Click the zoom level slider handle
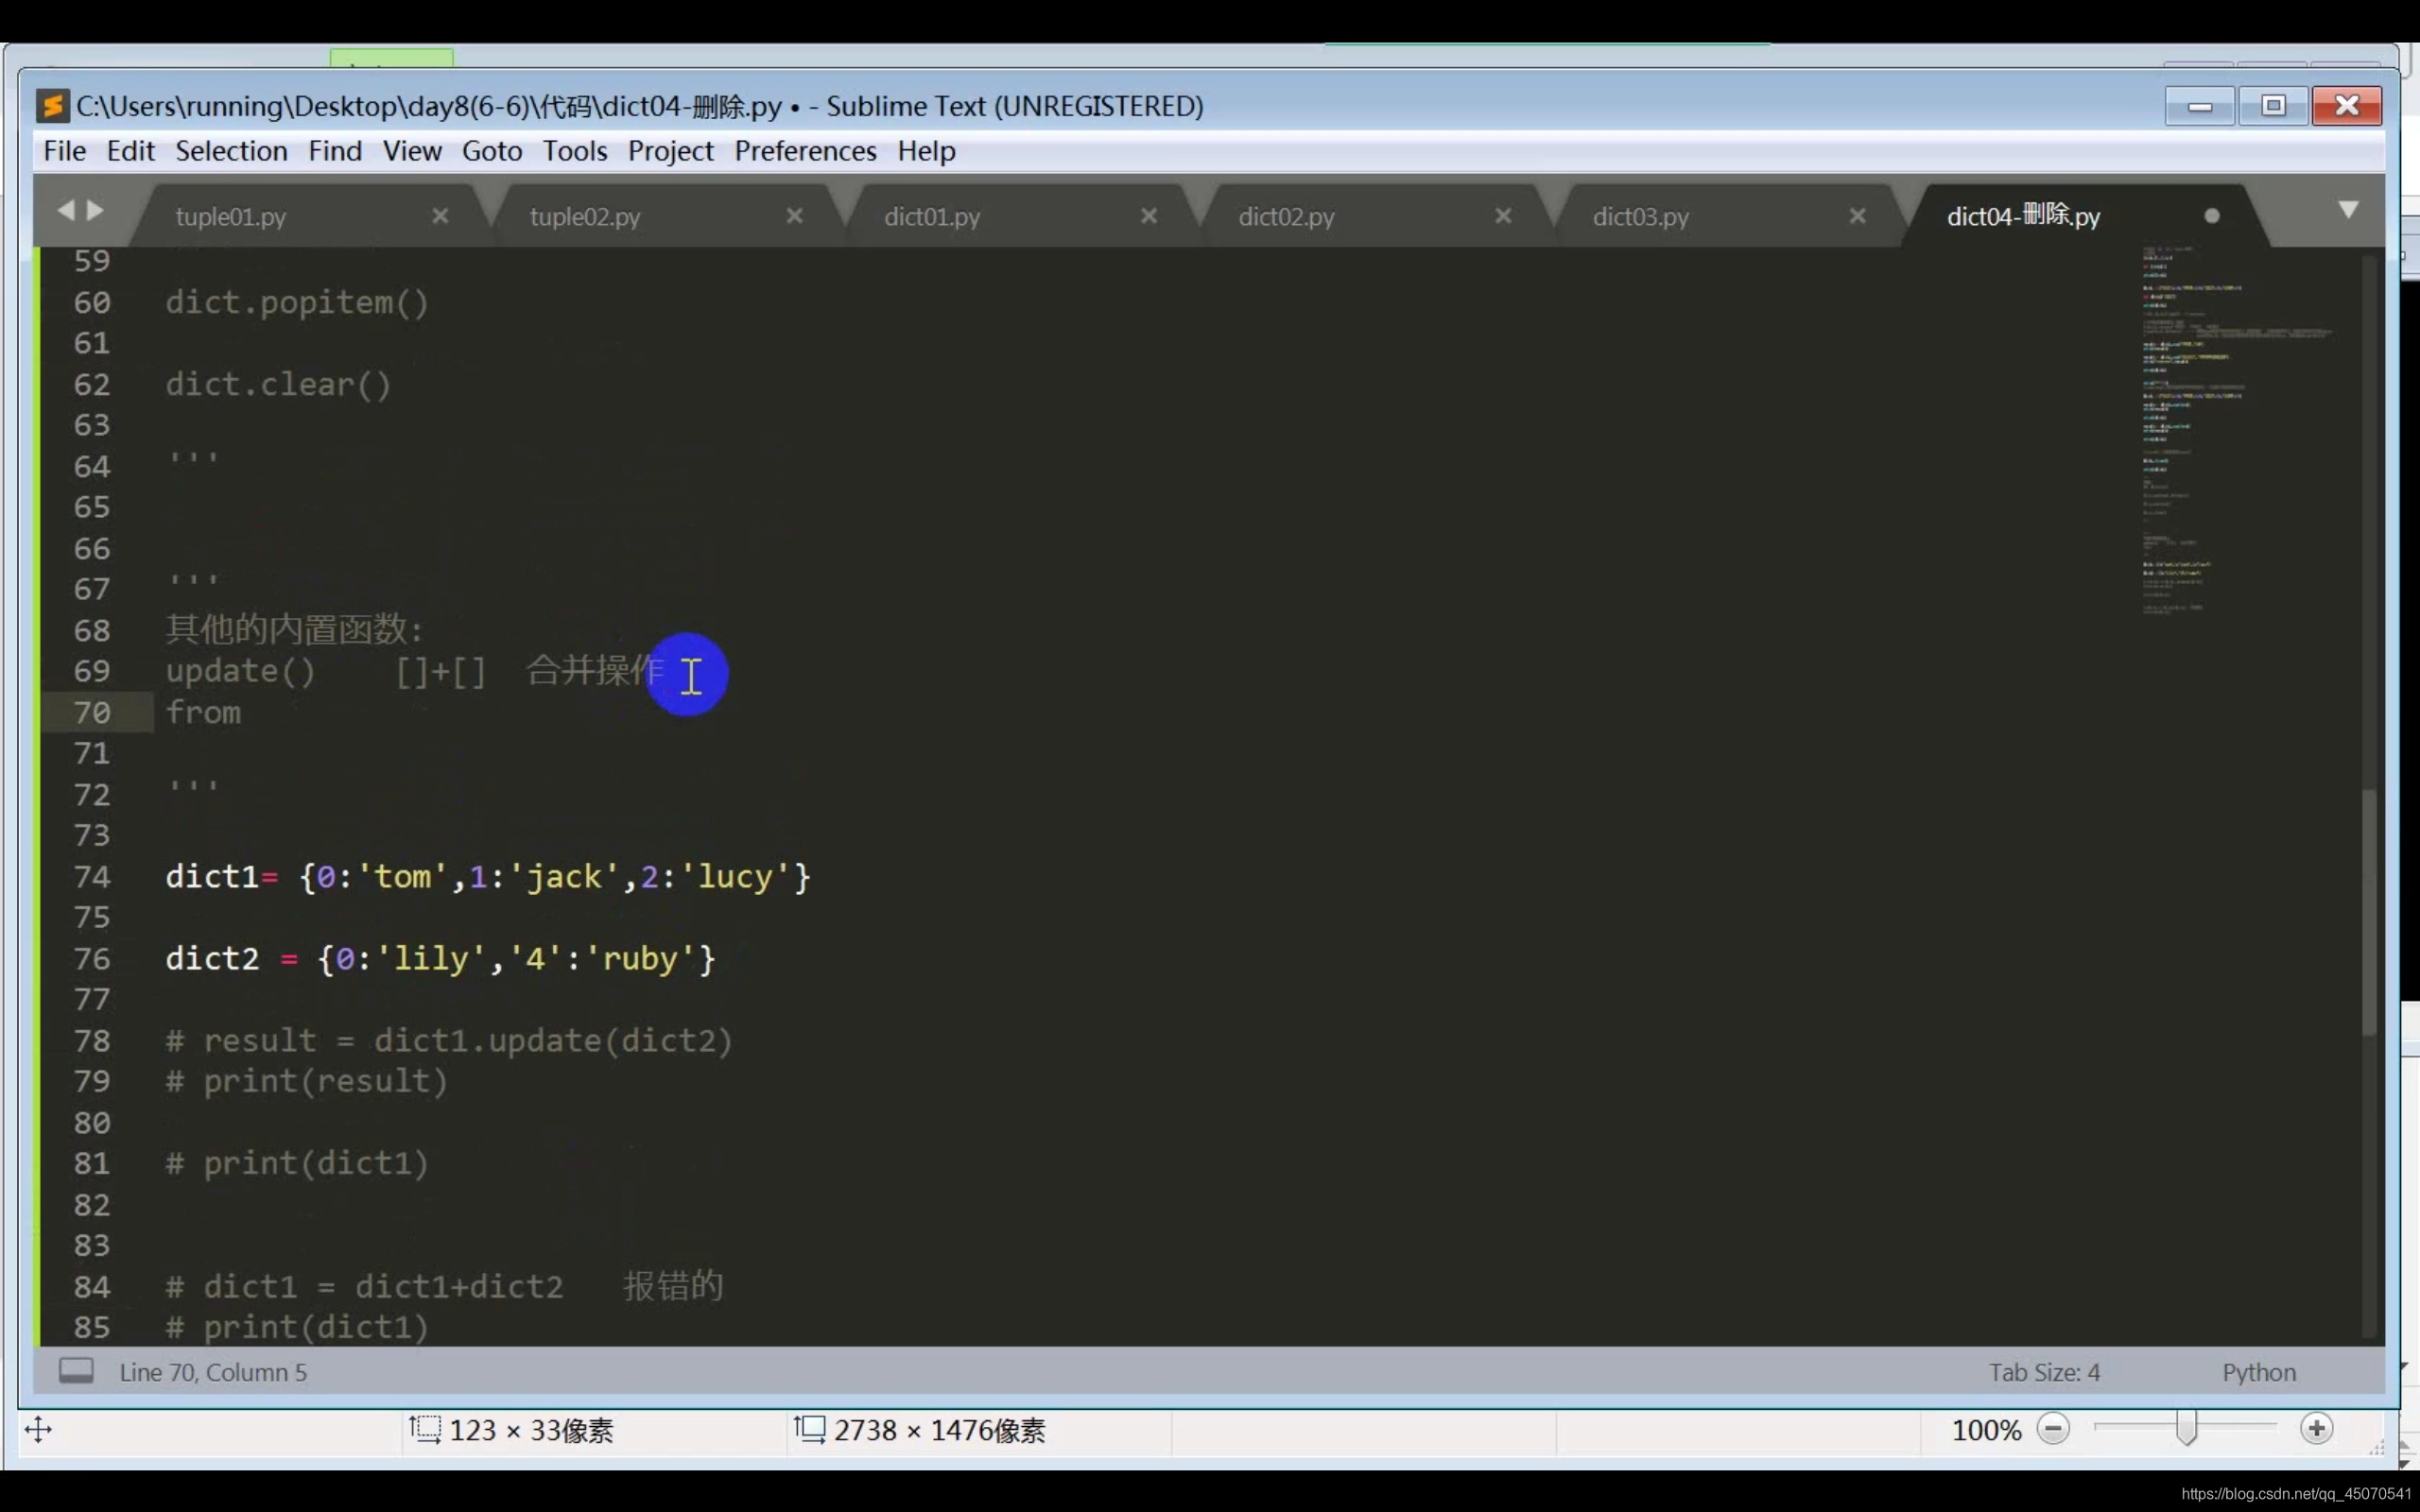The height and width of the screenshot is (1512, 2420). click(x=2186, y=1429)
